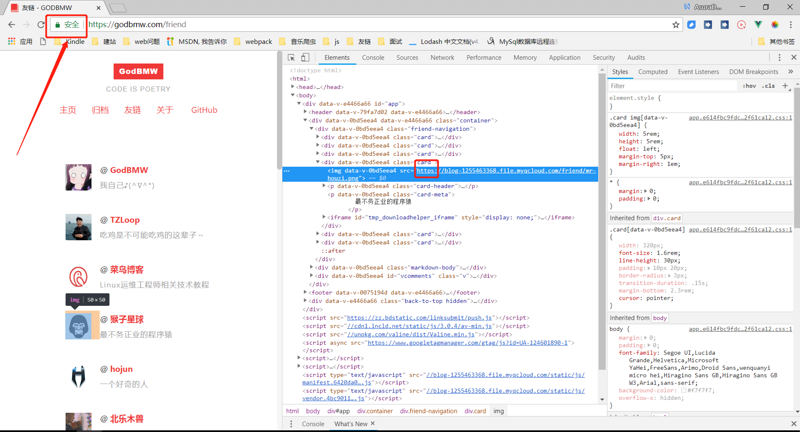Click the 菜鸟博客 logo avatar

[79, 276]
